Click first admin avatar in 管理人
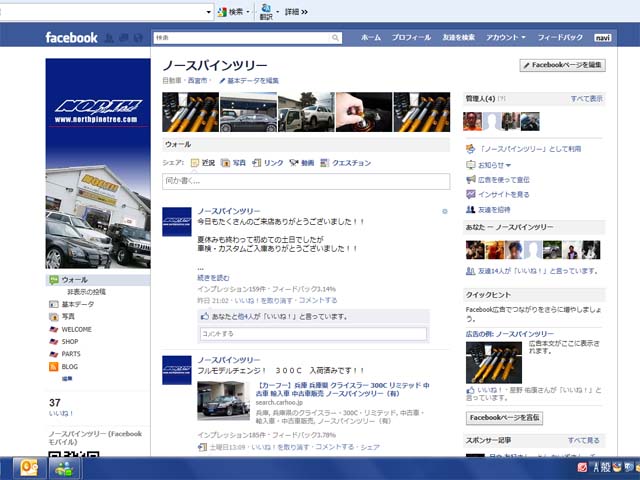Image resolution: width=640 pixels, height=480 pixels. coord(472,122)
